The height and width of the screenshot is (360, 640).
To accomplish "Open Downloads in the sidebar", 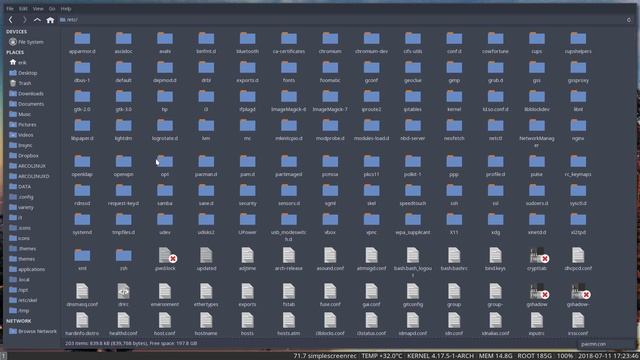I will 27,93.
